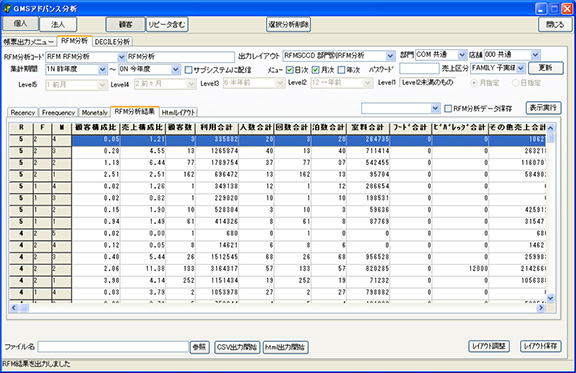576x373 pixels.
Task: Uncheck the 日次 menu checkbox
Action: (289, 69)
